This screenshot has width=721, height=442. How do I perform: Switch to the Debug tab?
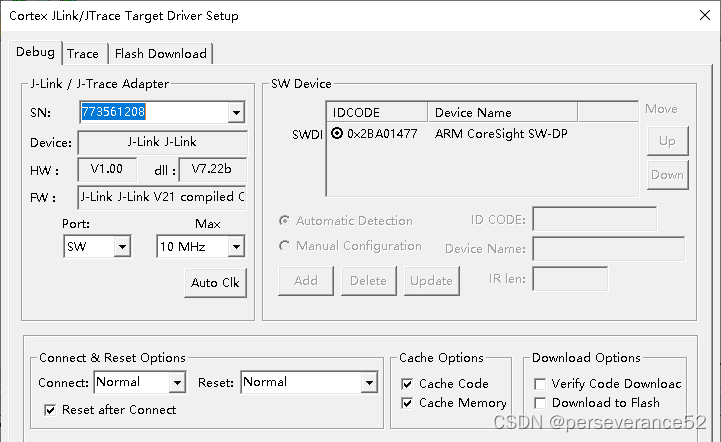[x=35, y=52]
